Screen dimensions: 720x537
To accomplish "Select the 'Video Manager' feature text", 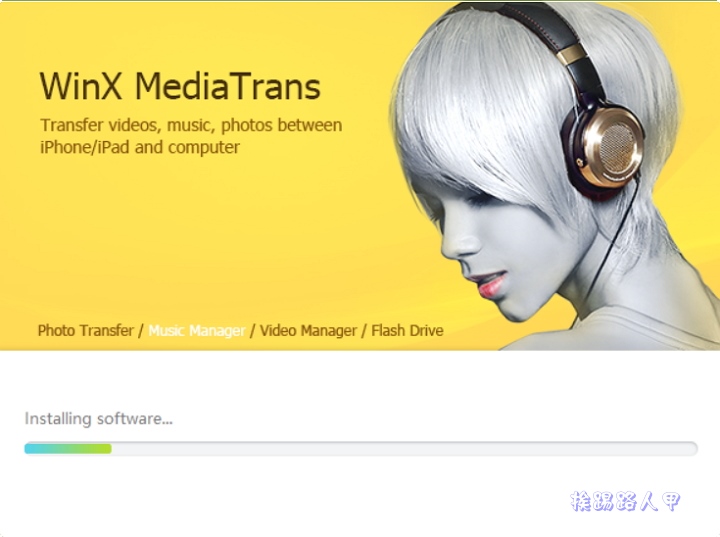I will coord(308,330).
